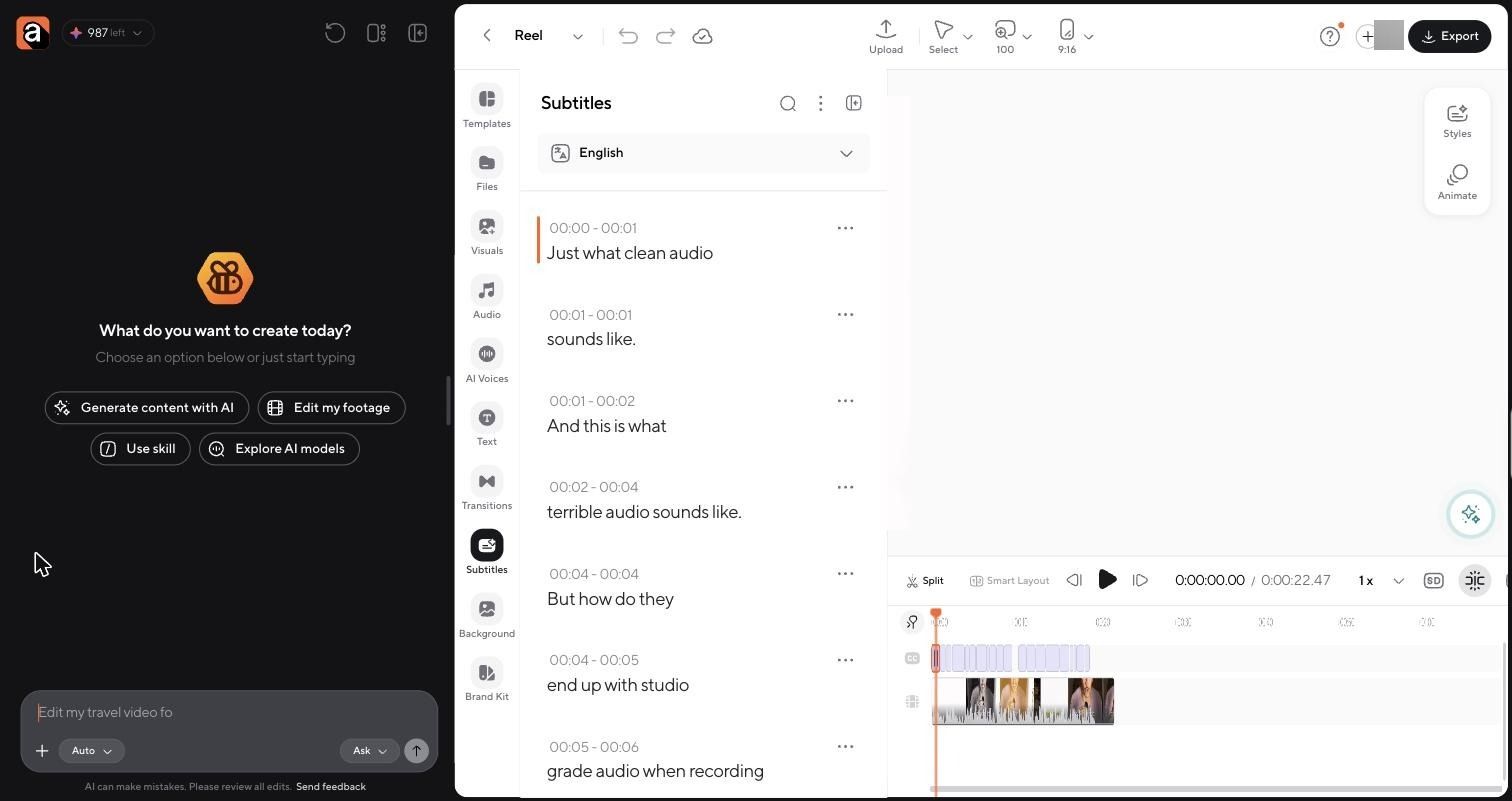Open the AI Voices panel
The height and width of the screenshot is (801, 1512).
pos(487,363)
